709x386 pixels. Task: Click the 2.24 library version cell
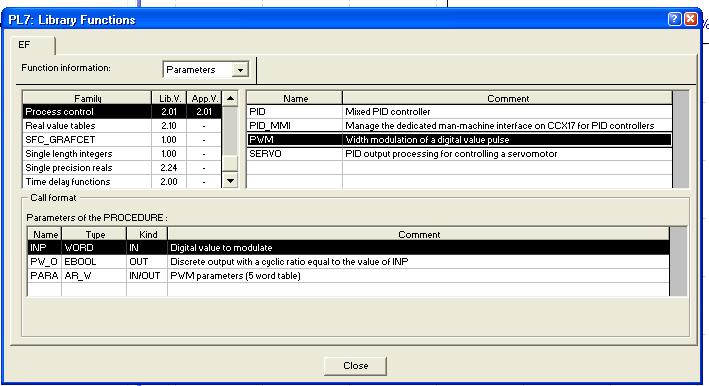click(x=169, y=168)
